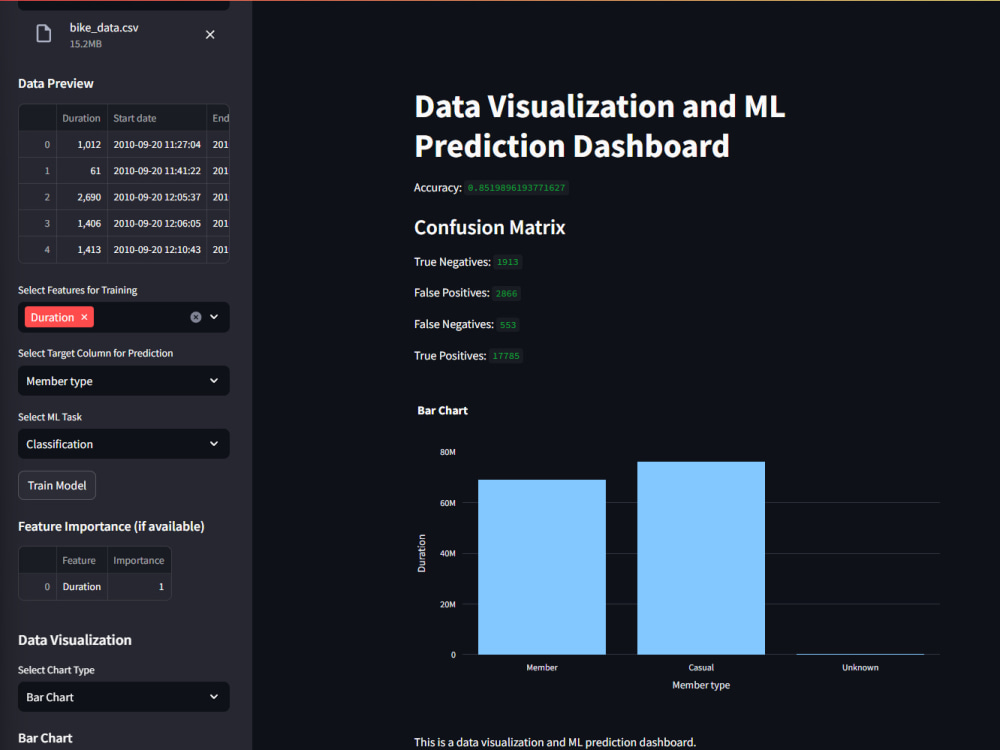1000x750 pixels.
Task: Click the False Negatives value 553
Action: (x=508, y=325)
